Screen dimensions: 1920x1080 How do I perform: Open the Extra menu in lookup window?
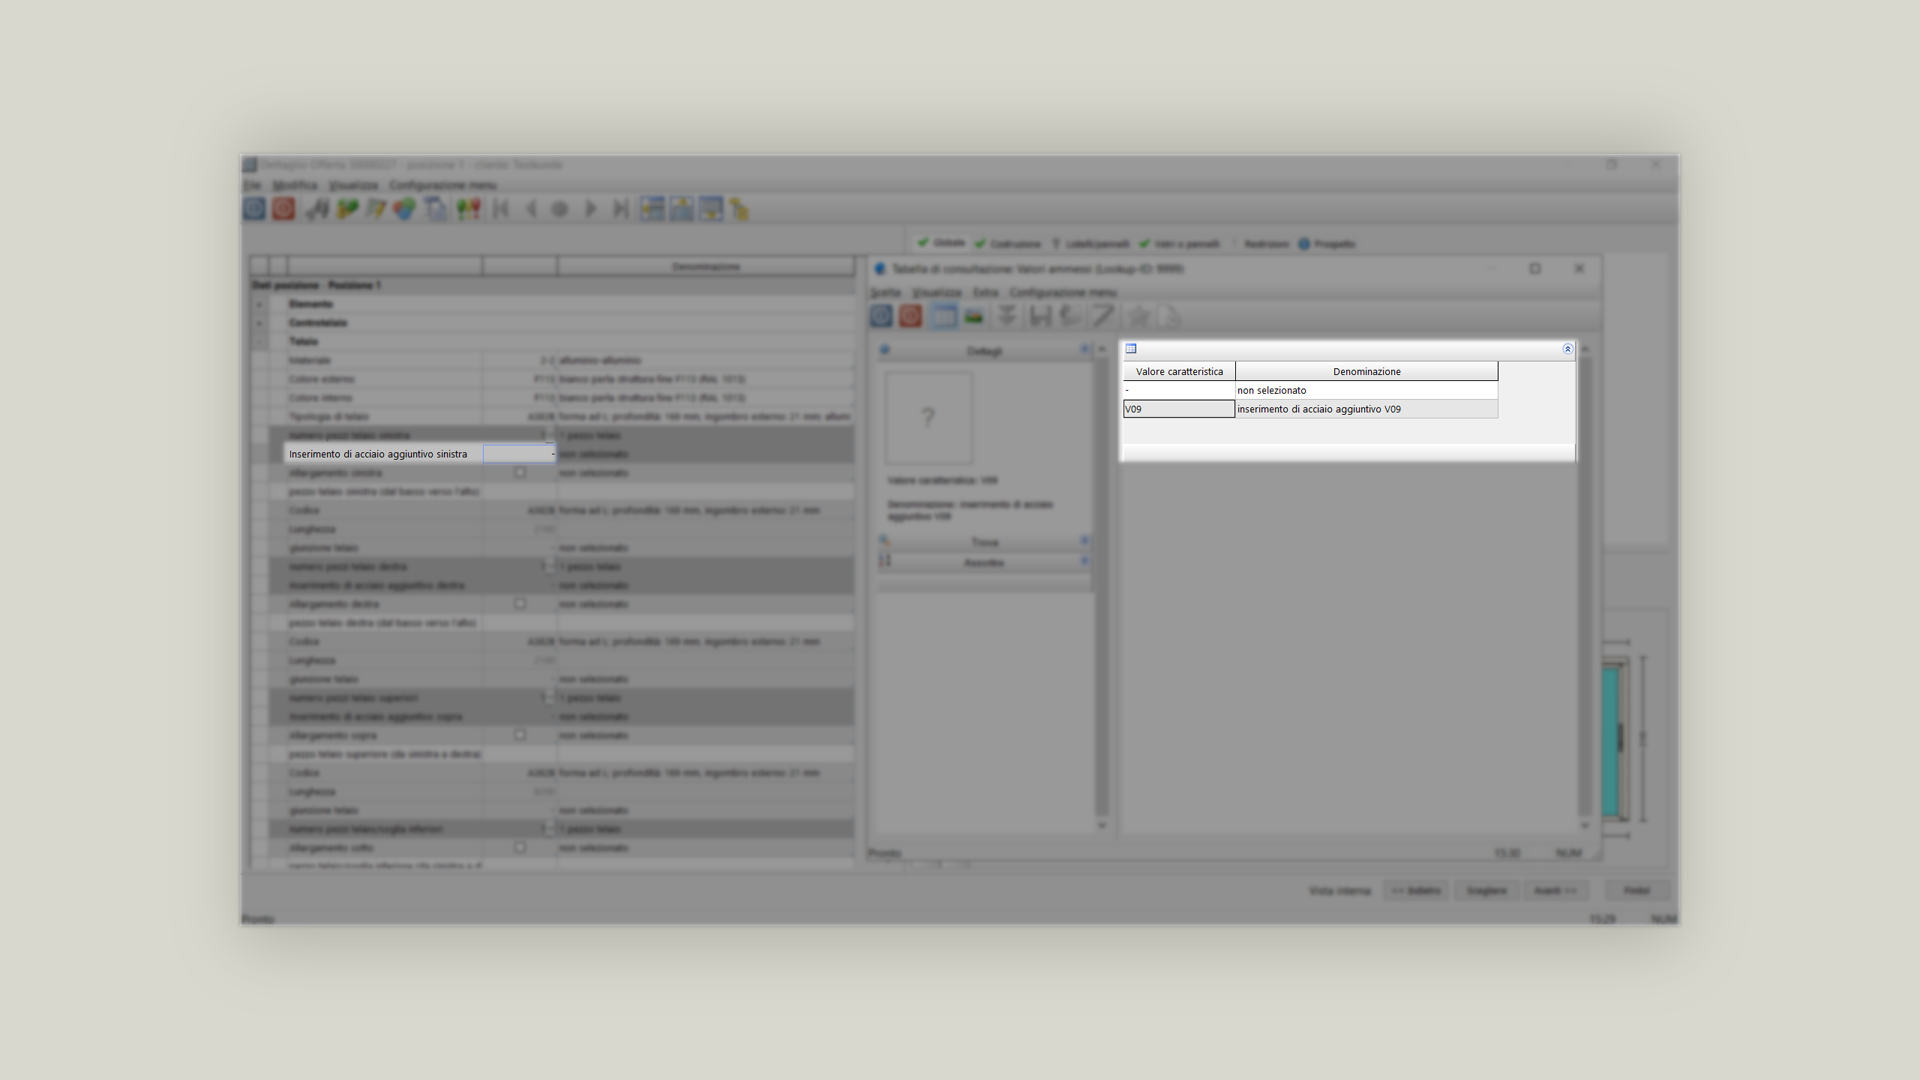[x=985, y=293]
